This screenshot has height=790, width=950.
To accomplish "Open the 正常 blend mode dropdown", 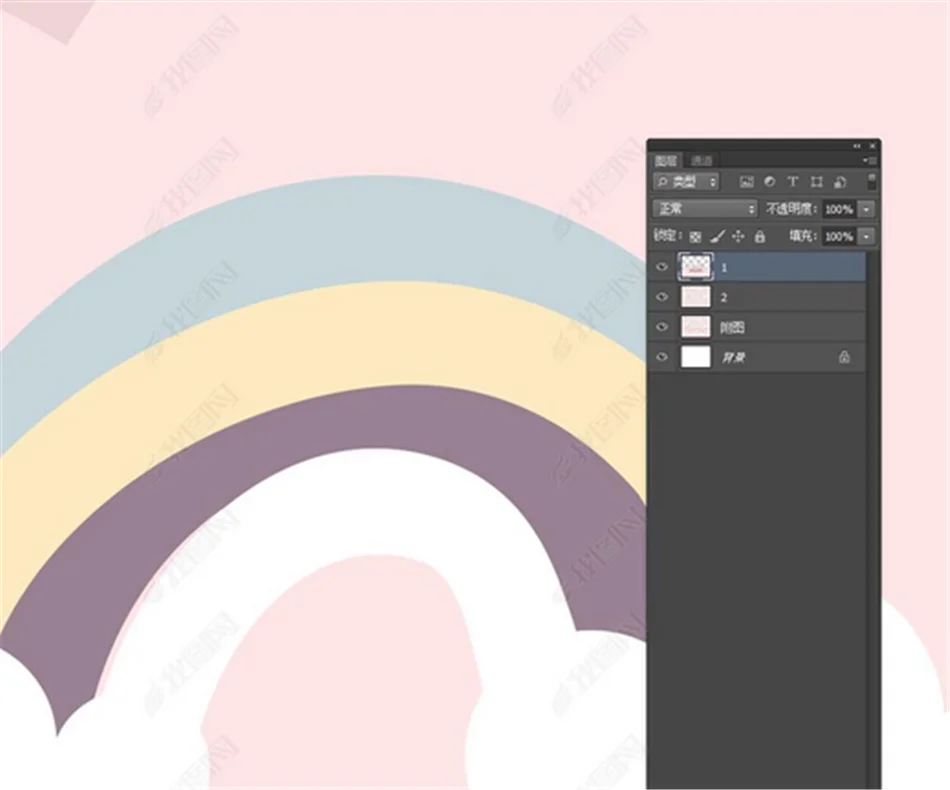I will [705, 209].
